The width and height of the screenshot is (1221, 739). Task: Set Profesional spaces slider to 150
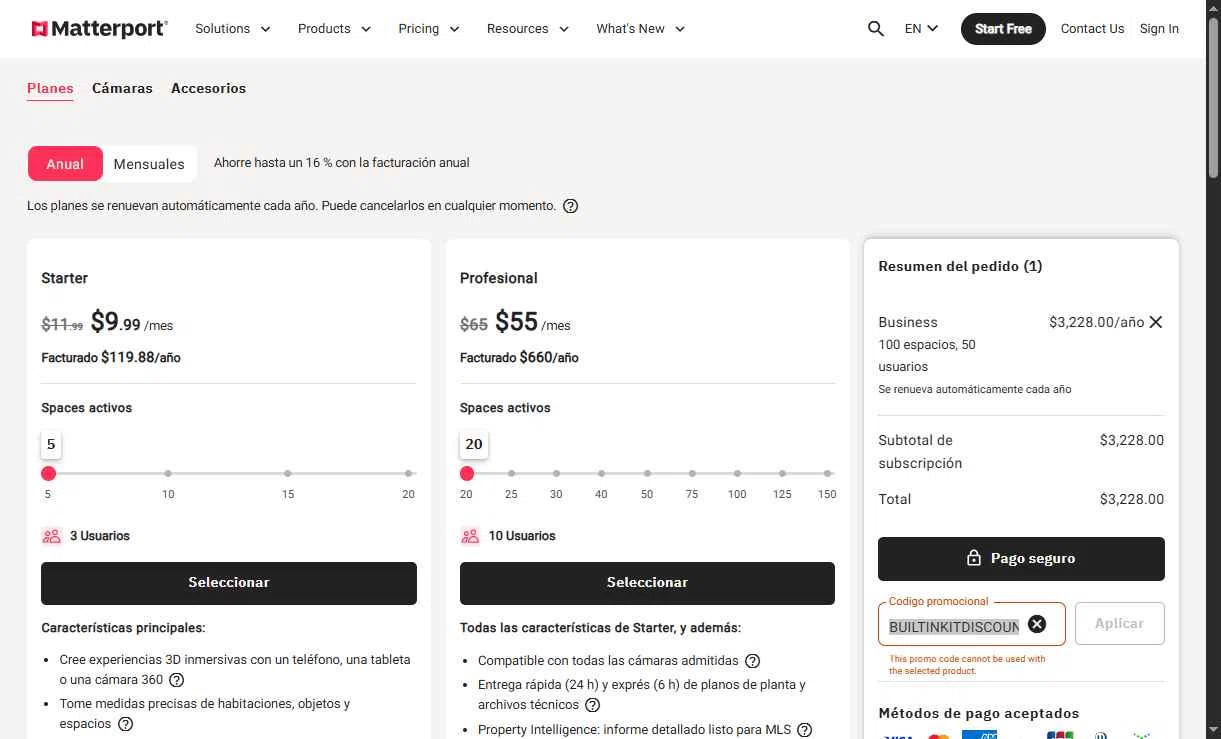coord(827,473)
